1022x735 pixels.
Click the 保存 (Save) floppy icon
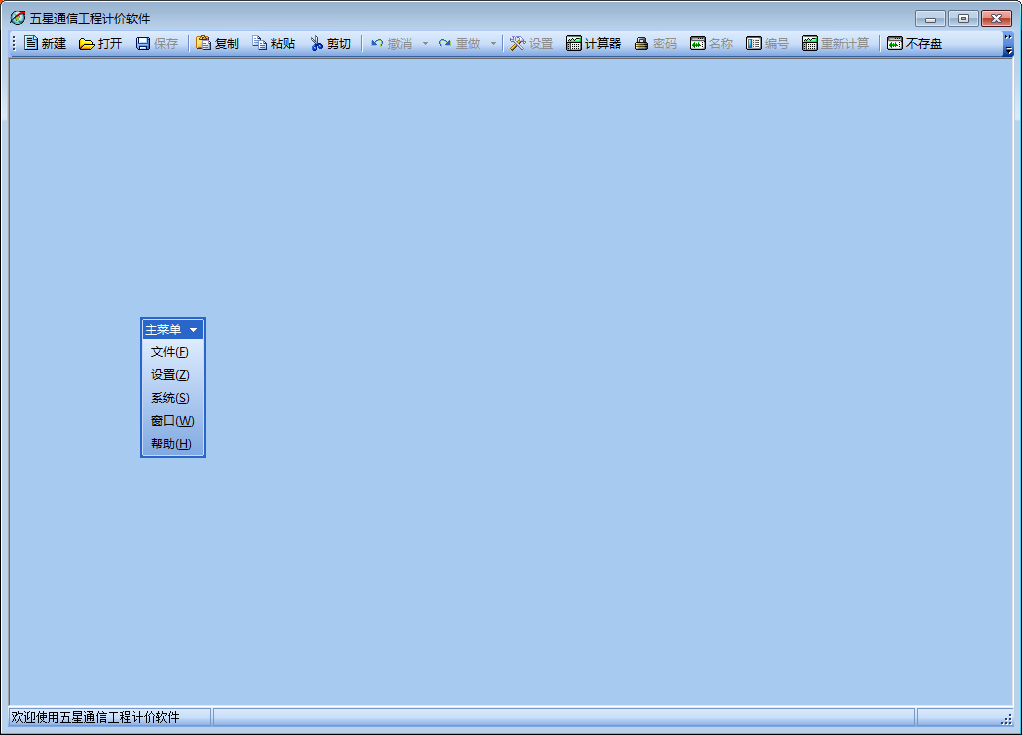(x=143, y=44)
